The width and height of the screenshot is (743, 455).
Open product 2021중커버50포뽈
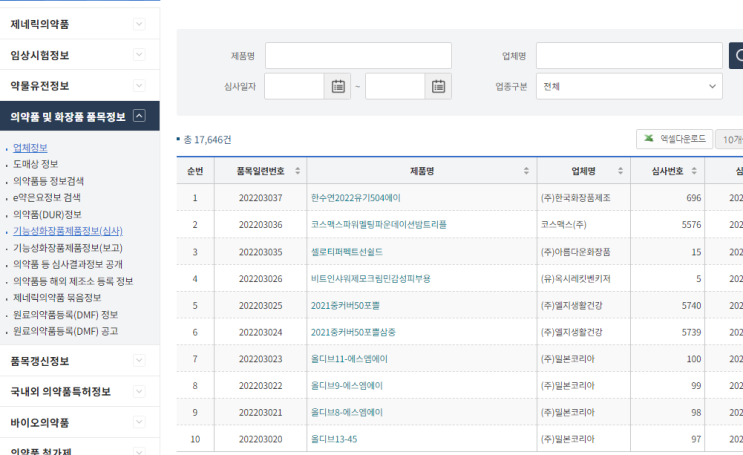click(345, 306)
